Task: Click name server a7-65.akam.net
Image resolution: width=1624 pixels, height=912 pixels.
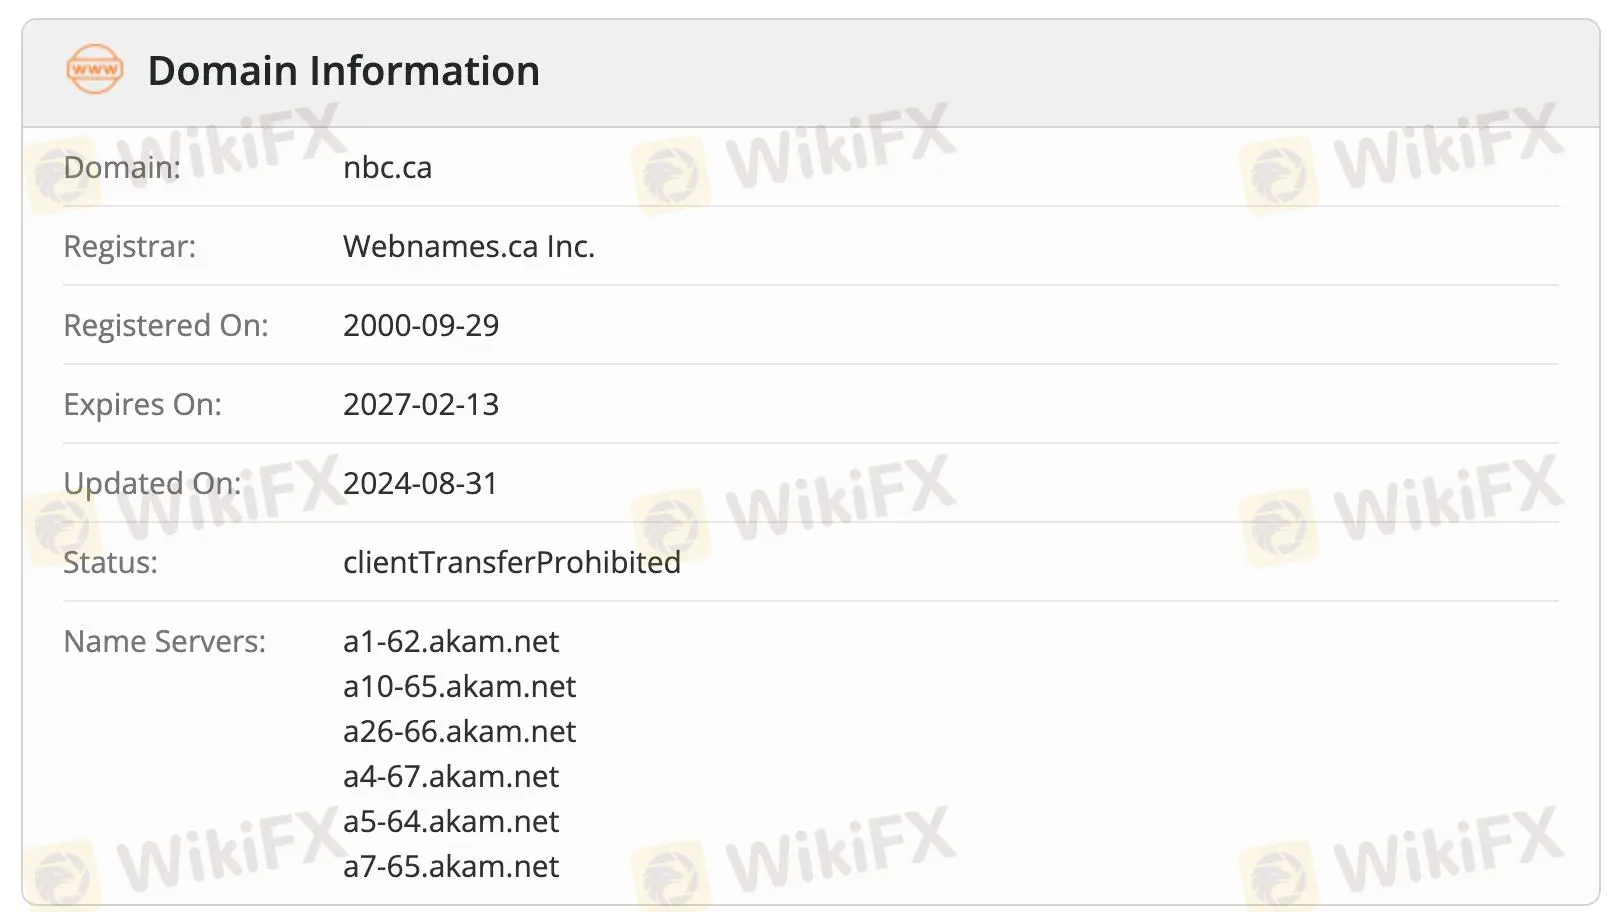Action: tap(450, 866)
